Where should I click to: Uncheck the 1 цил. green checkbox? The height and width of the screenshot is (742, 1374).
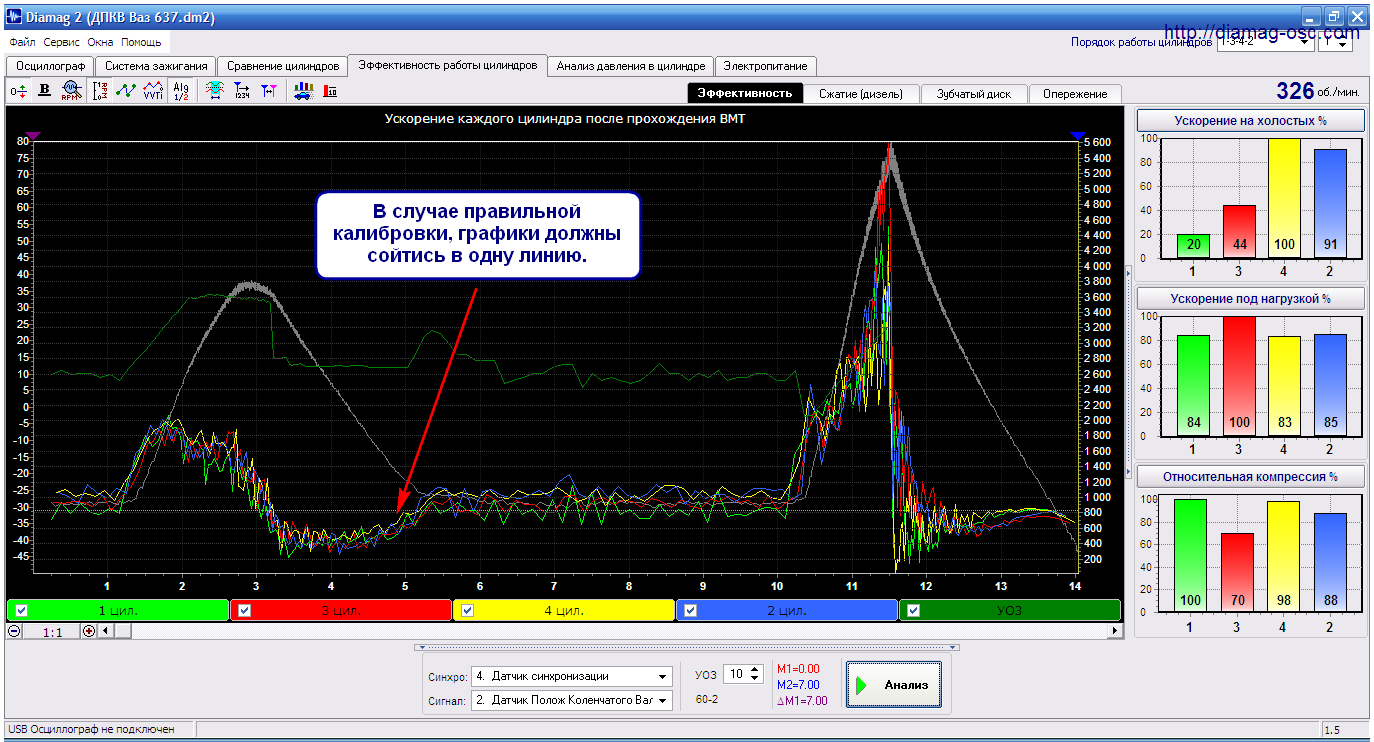[21, 610]
